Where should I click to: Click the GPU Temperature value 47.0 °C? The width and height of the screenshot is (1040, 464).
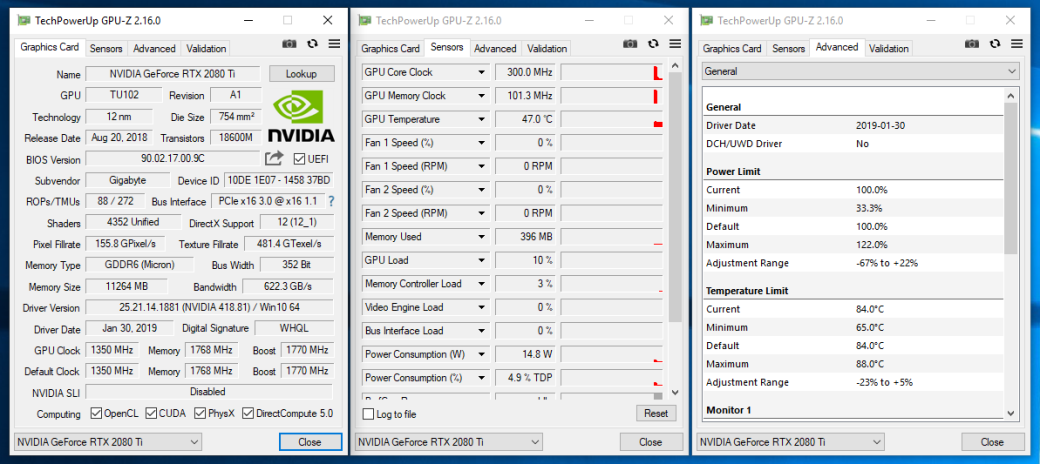coord(525,119)
